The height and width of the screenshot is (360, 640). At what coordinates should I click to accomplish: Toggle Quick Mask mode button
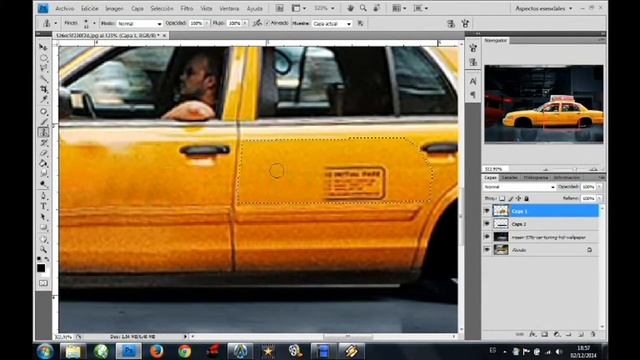(x=43, y=283)
